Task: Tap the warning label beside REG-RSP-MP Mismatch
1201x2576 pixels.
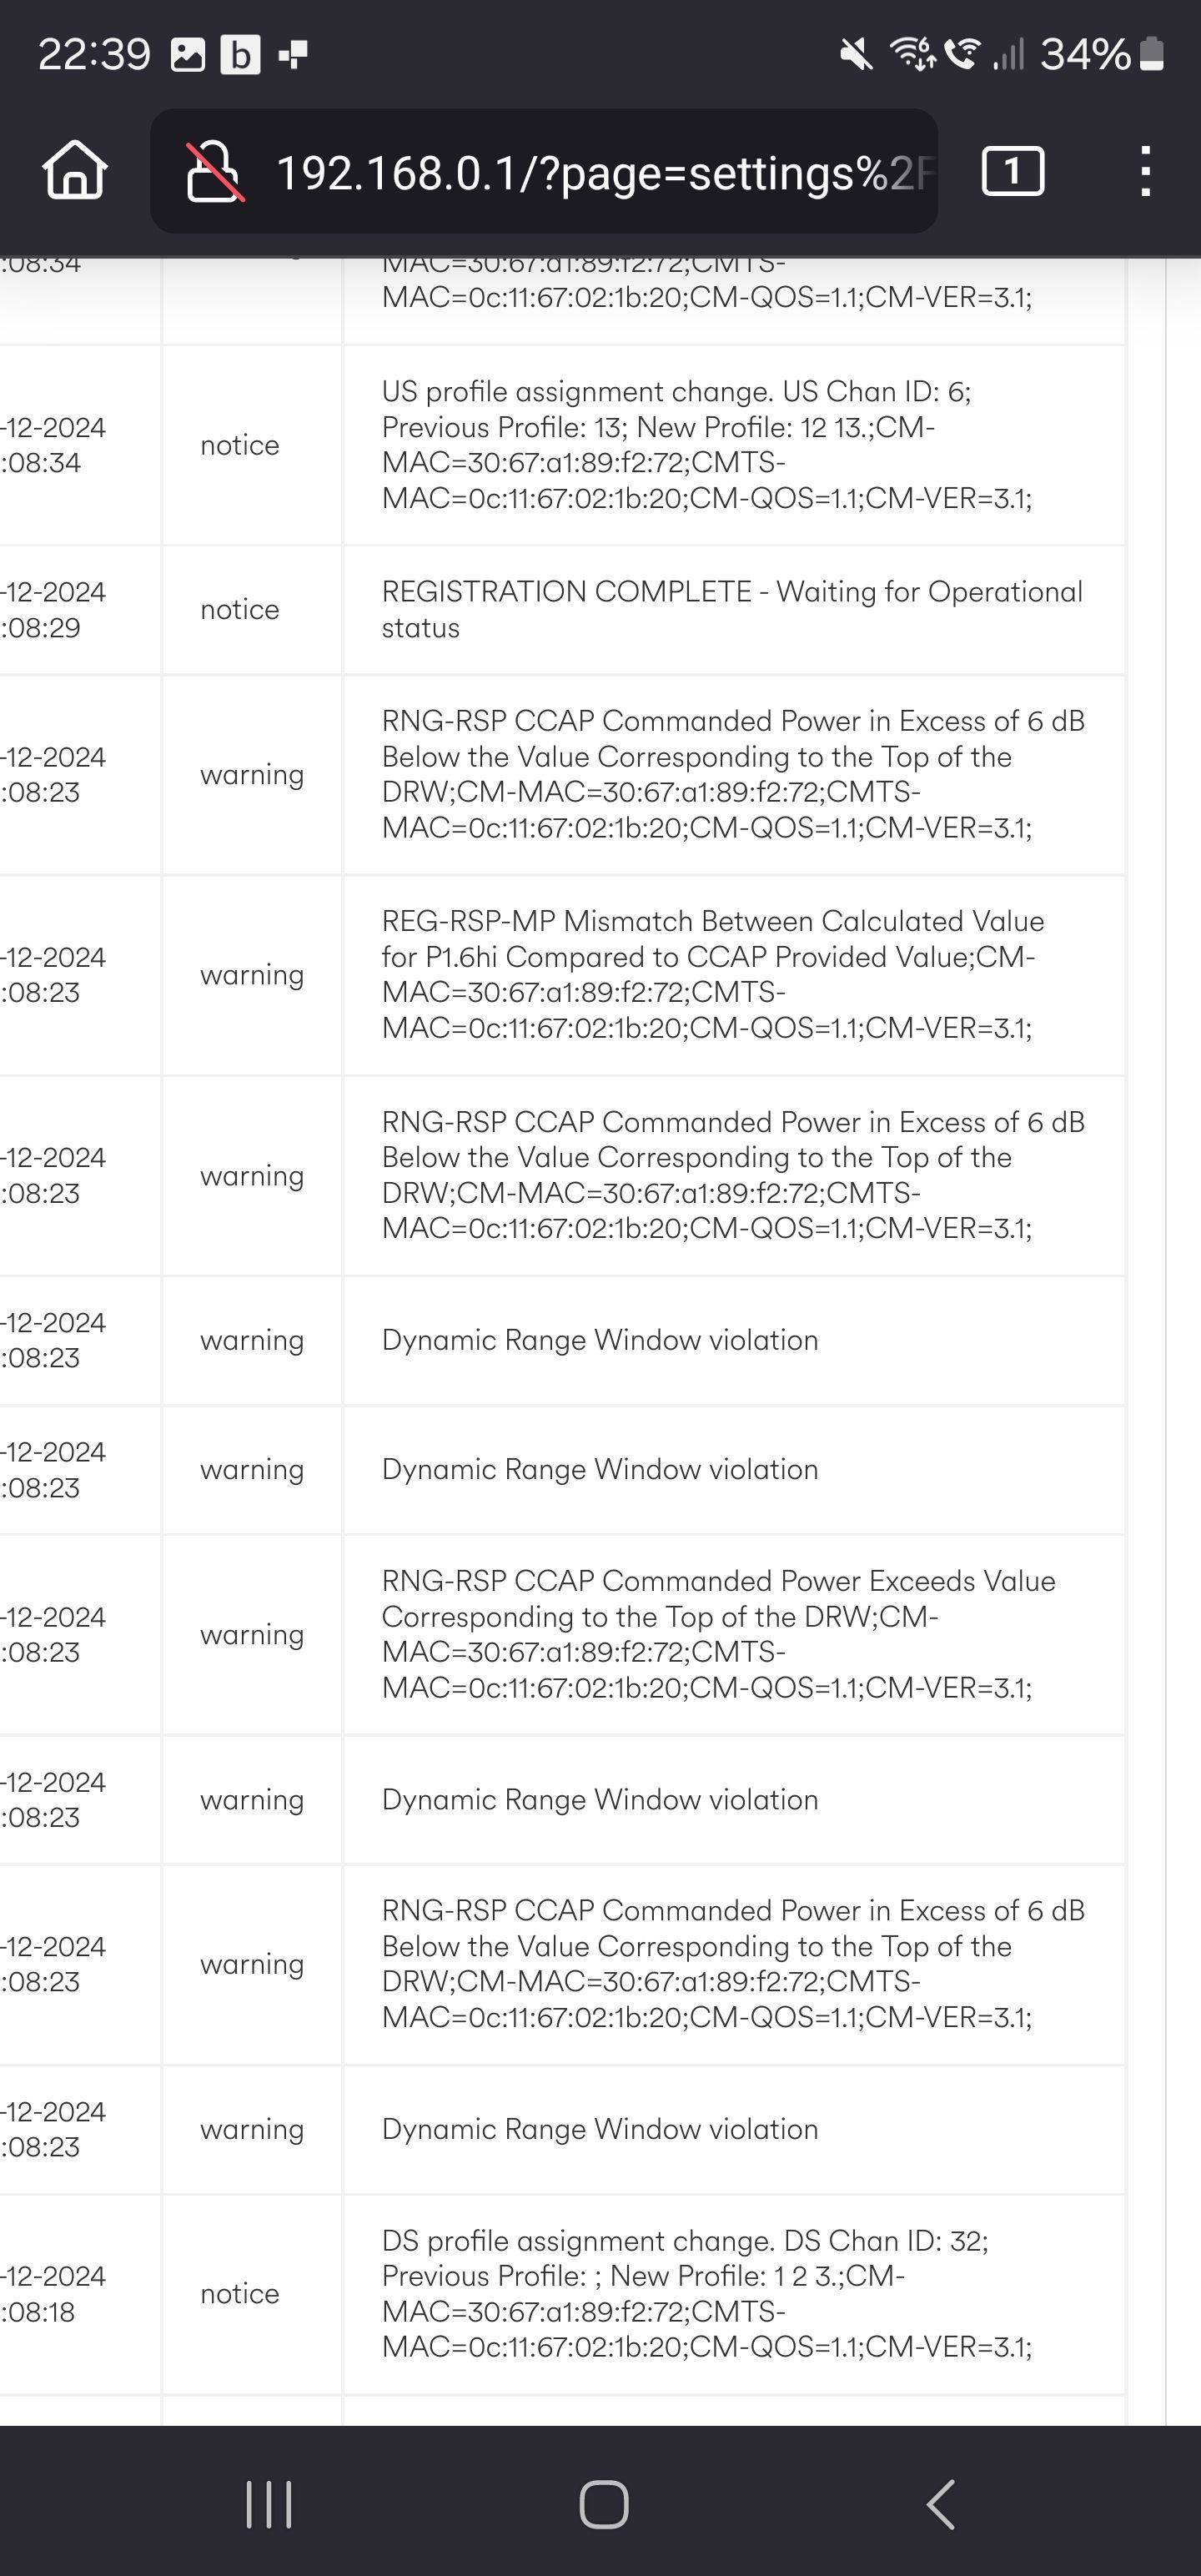Action: (252, 974)
